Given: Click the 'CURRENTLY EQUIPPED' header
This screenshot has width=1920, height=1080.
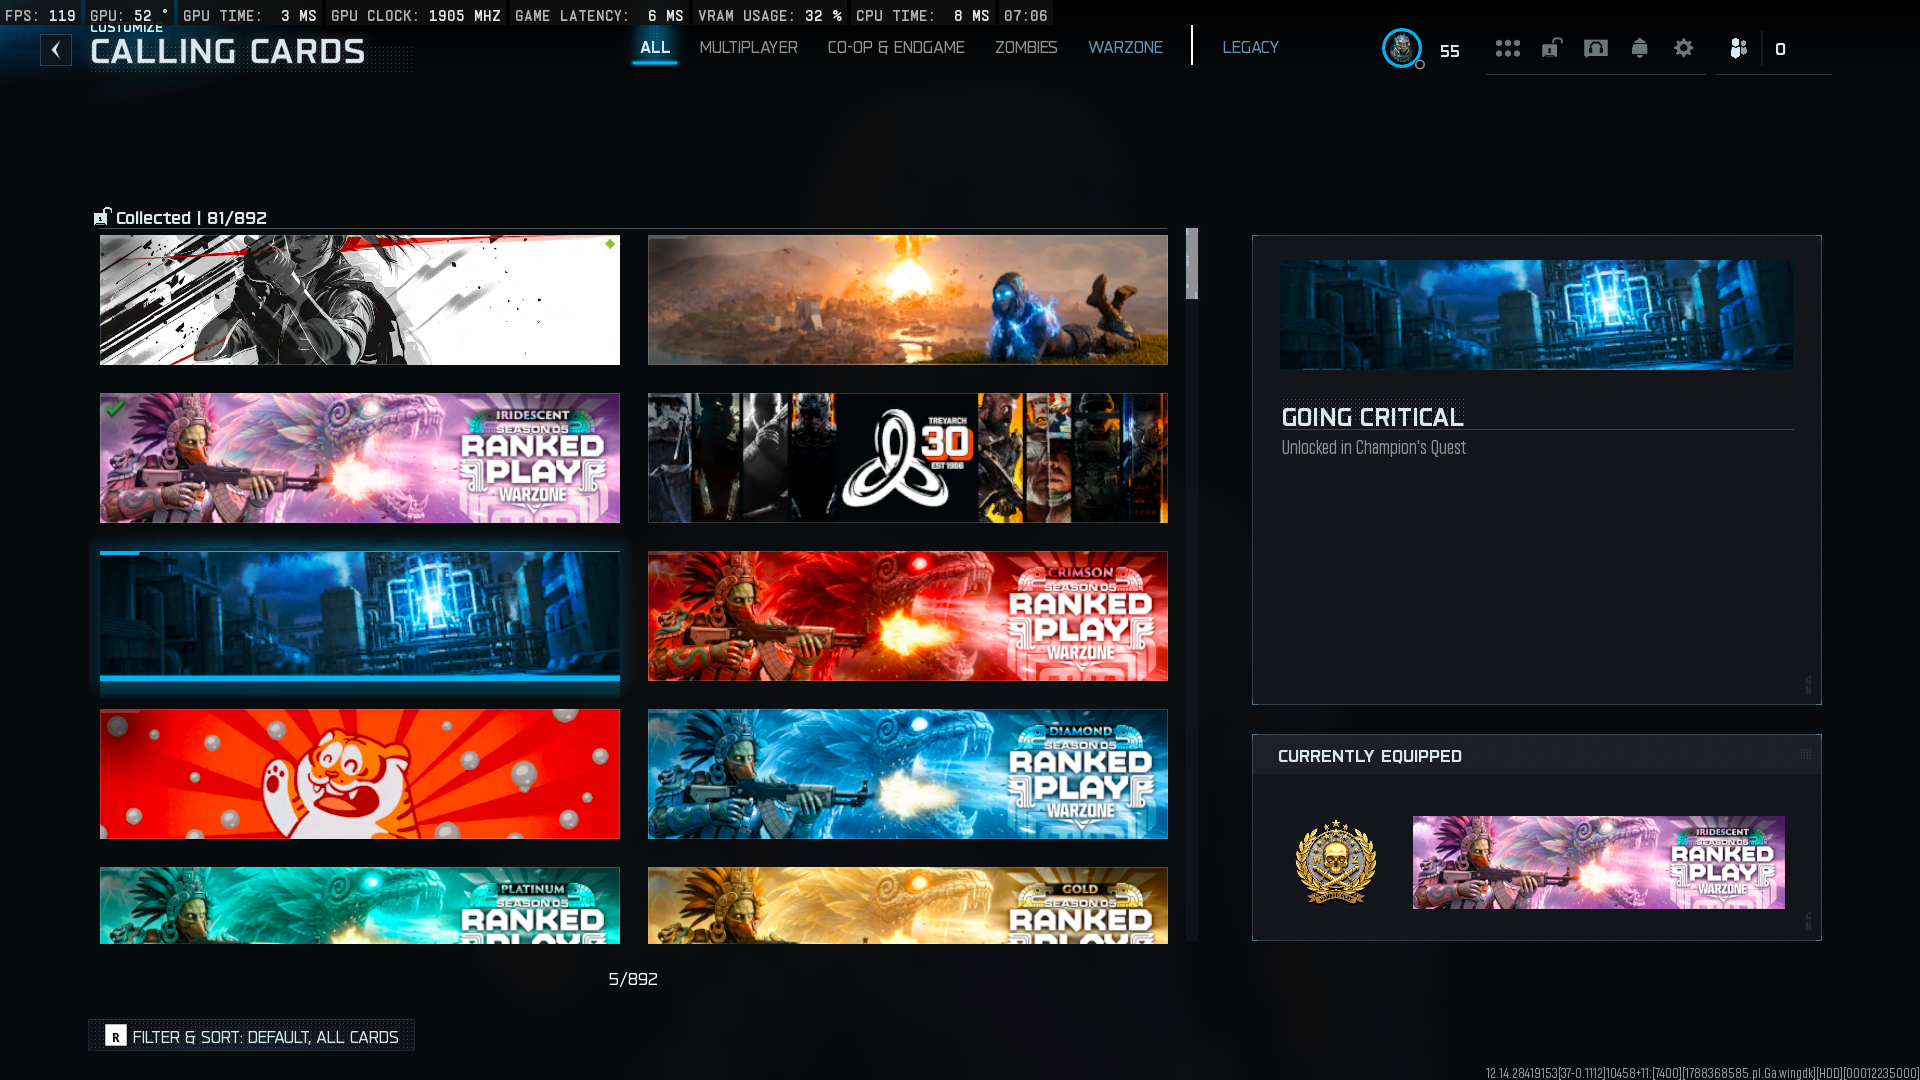Looking at the screenshot, I should pos(1370,756).
